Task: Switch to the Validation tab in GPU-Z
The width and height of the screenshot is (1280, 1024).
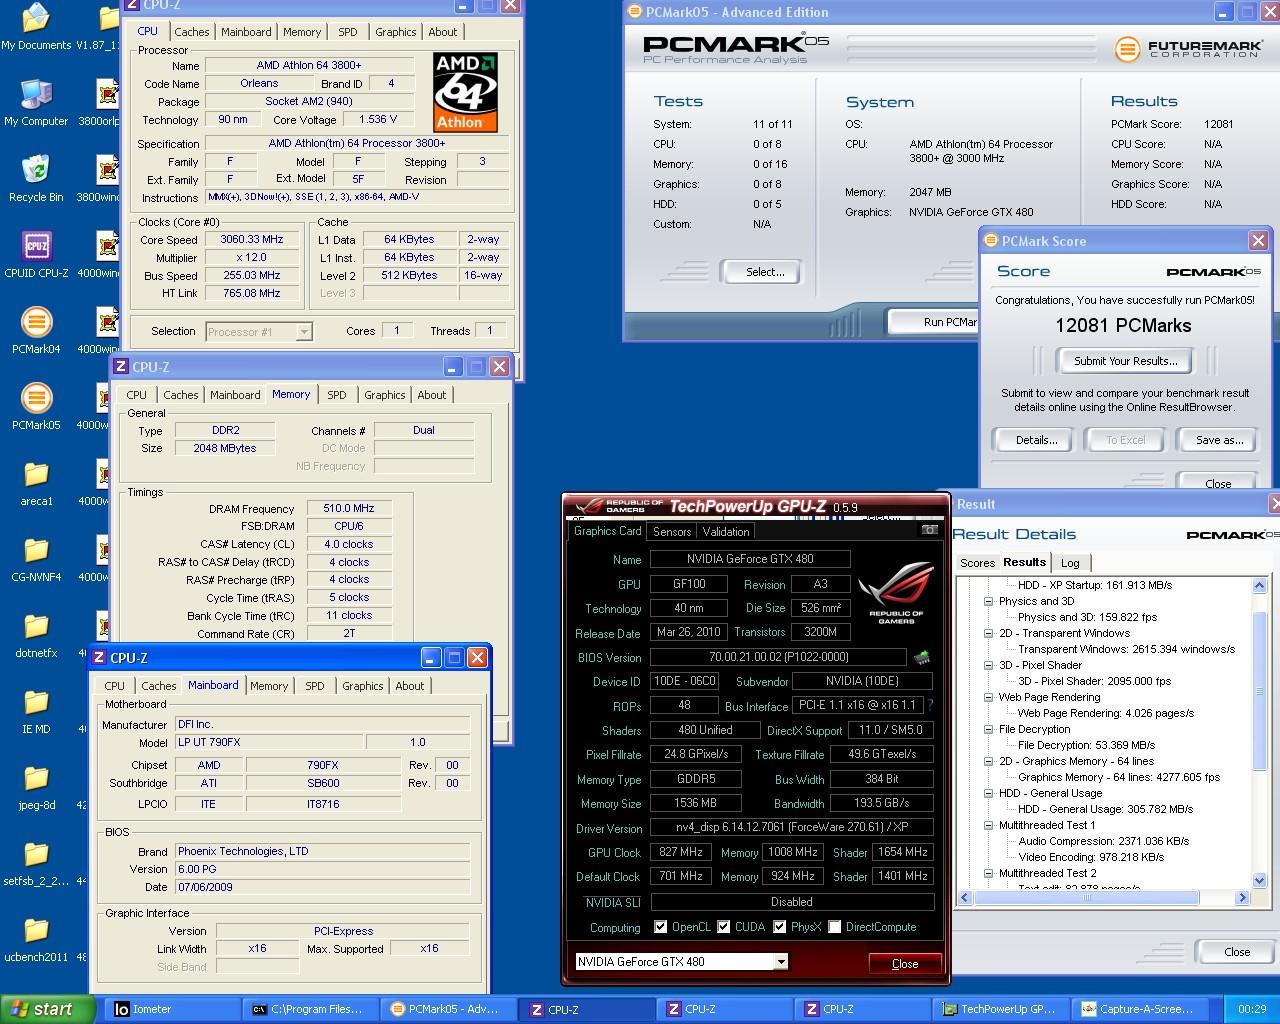Action: tap(726, 532)
